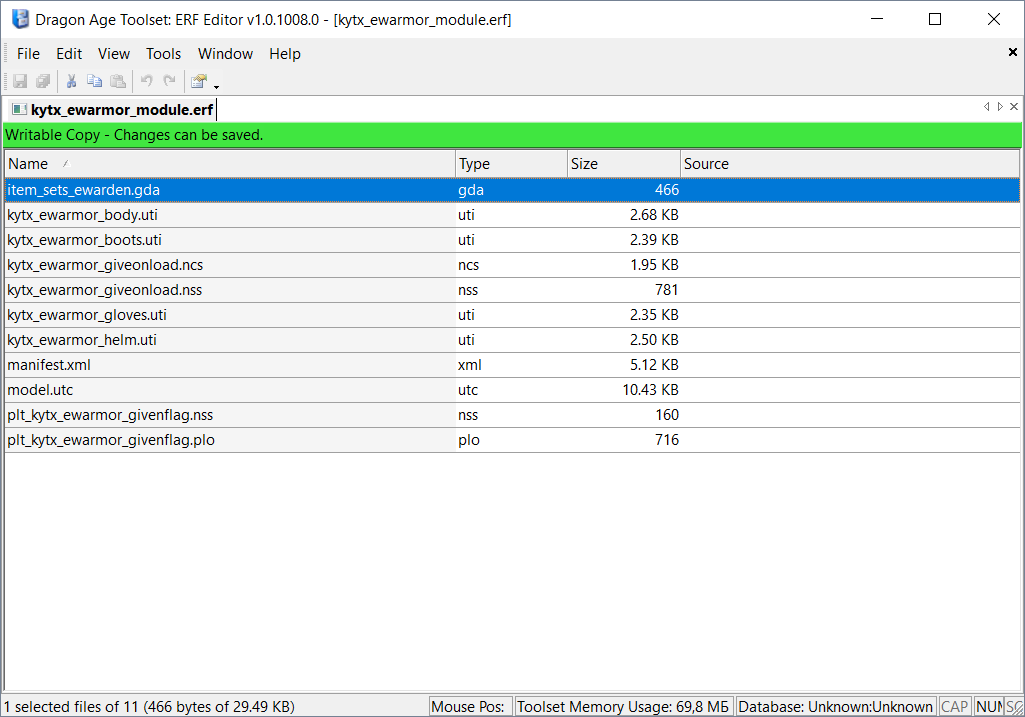Sort list by Name column header
The height and width of the screenshot is (717, 1025).
point(230,164)
